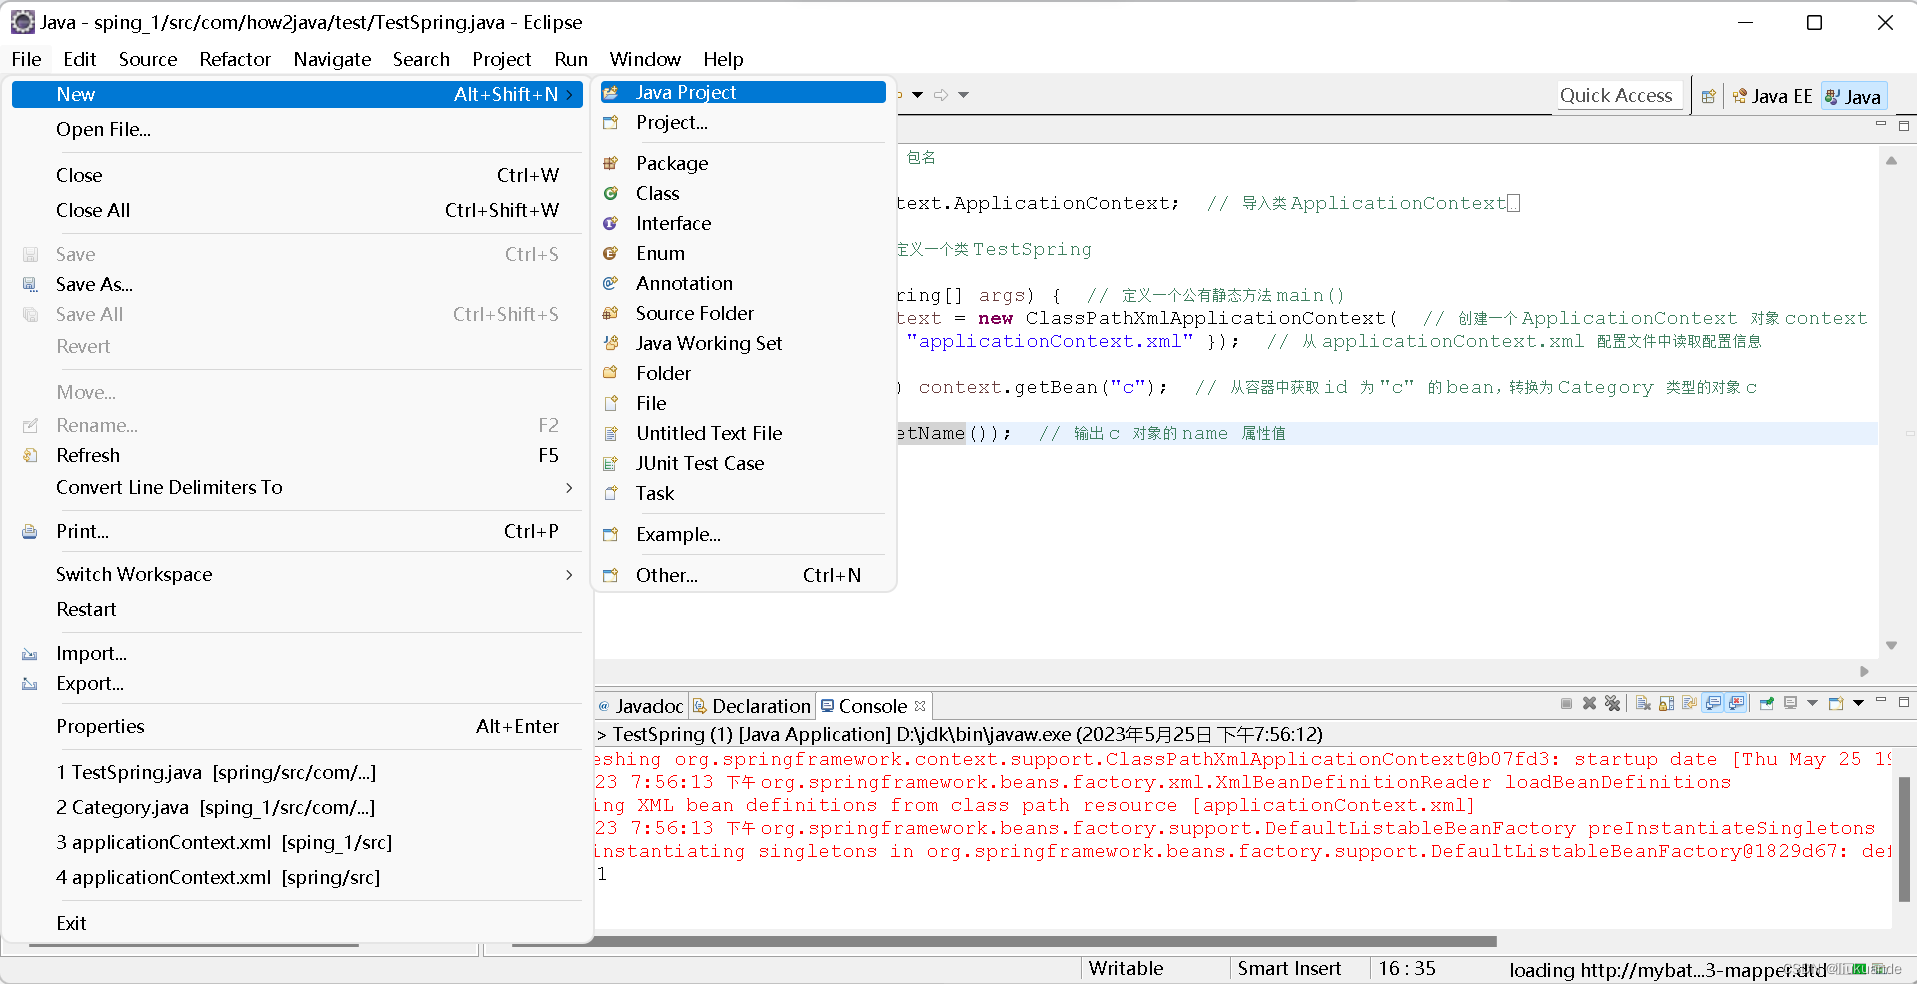
Task: Click Console horizontal scrollbar thumb
Action: 1004,941
